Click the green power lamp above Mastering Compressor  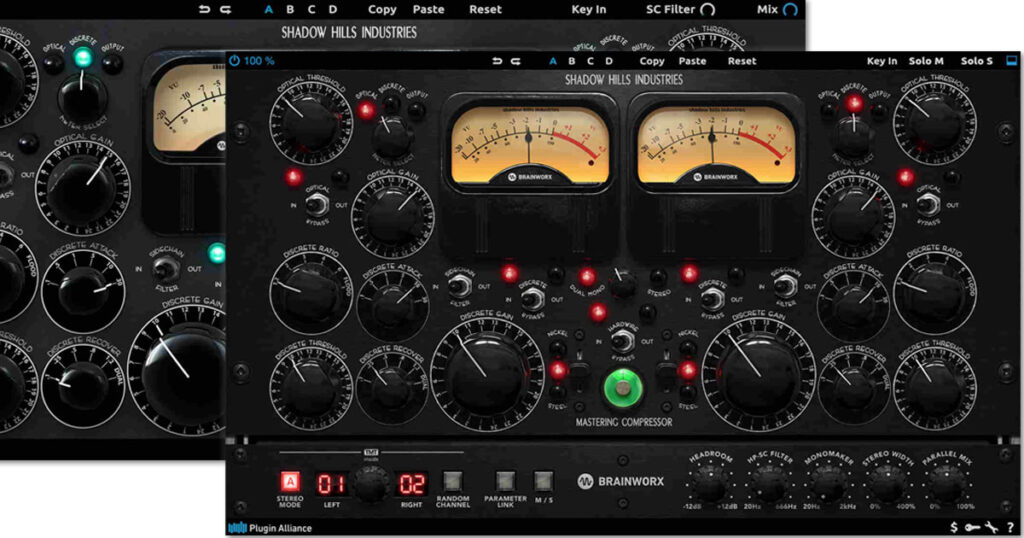tap(622, 388)
